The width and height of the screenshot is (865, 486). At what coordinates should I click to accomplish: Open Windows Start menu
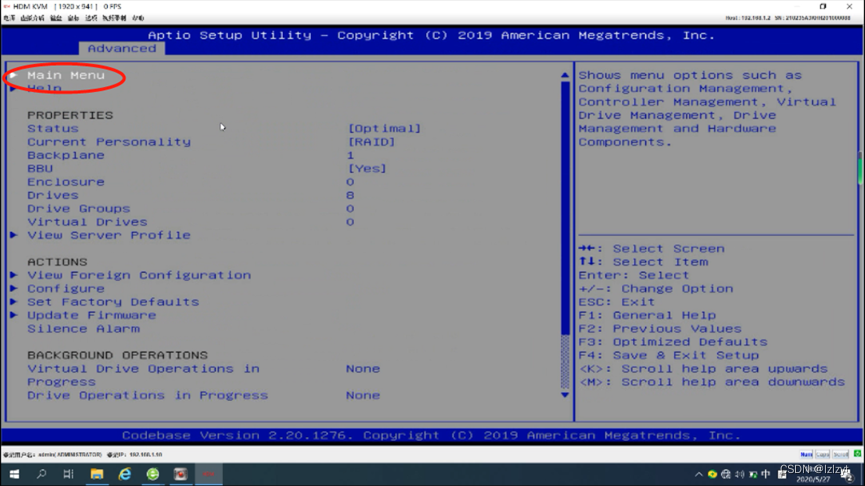pos(14,474)
